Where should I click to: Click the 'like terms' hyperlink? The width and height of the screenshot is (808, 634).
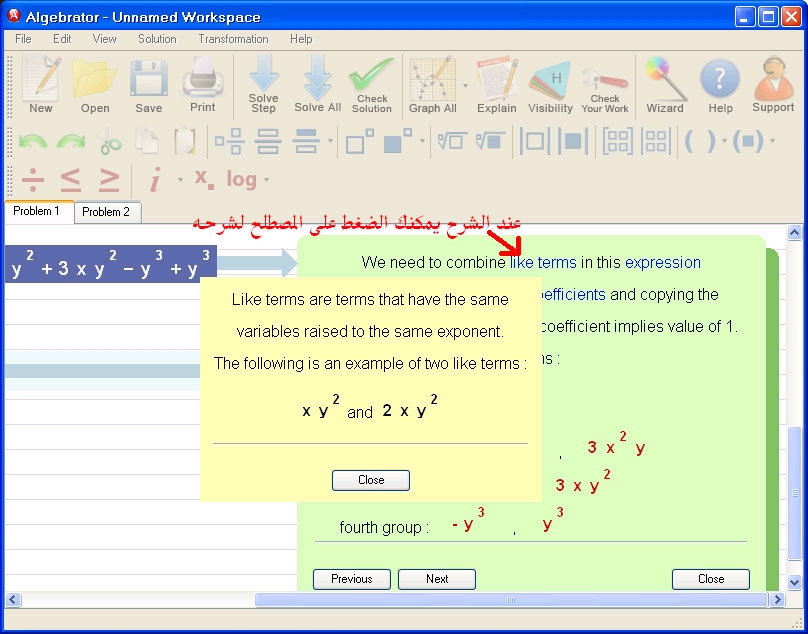pos(543,263)
